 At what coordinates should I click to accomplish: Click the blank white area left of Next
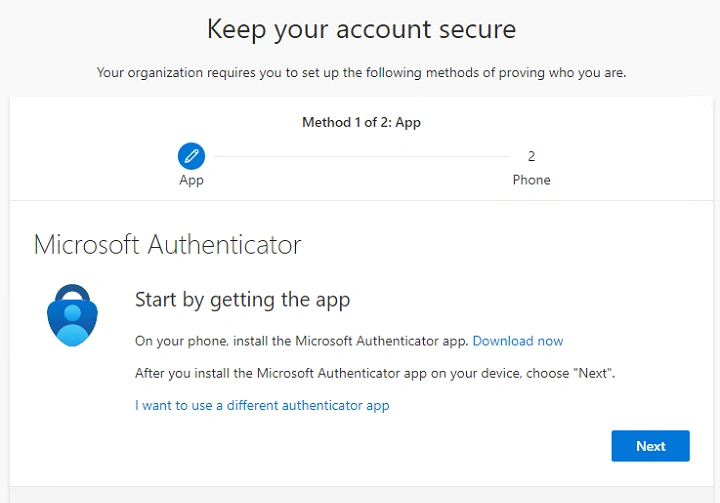[x=400, y=446]
